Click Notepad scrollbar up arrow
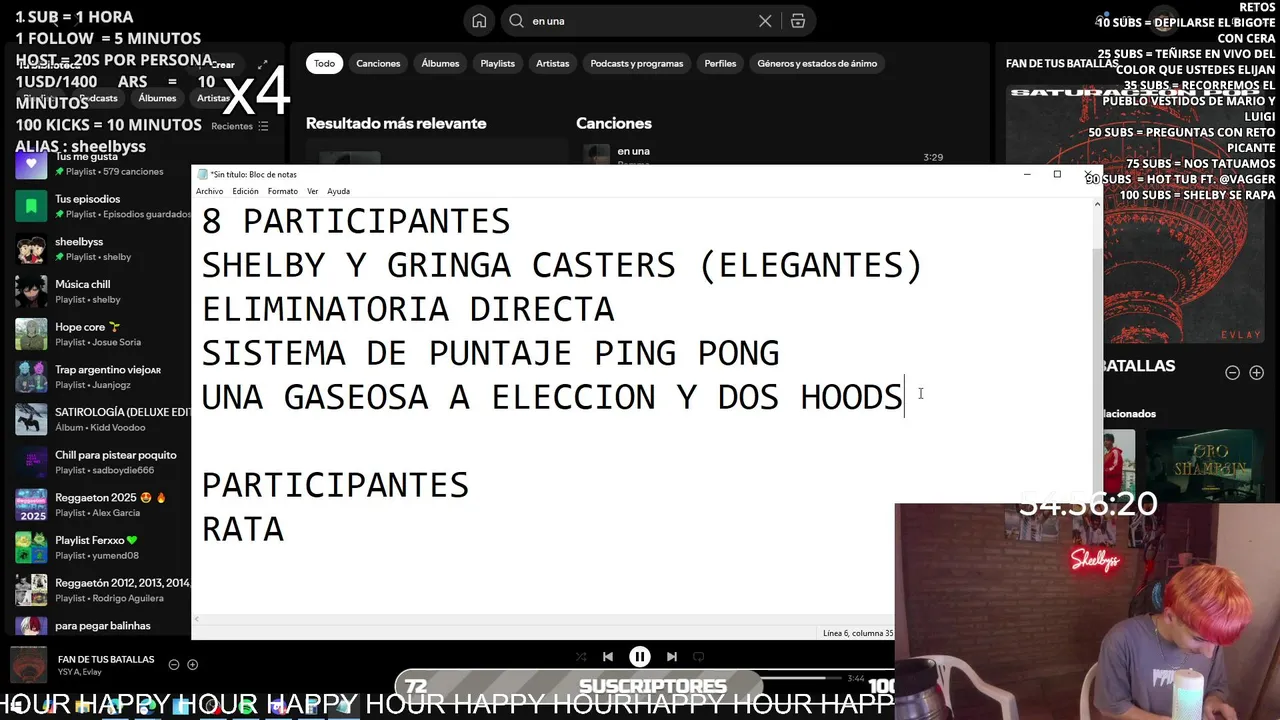The width and height of the screenshot is (1280, 720). point(1097,204)
